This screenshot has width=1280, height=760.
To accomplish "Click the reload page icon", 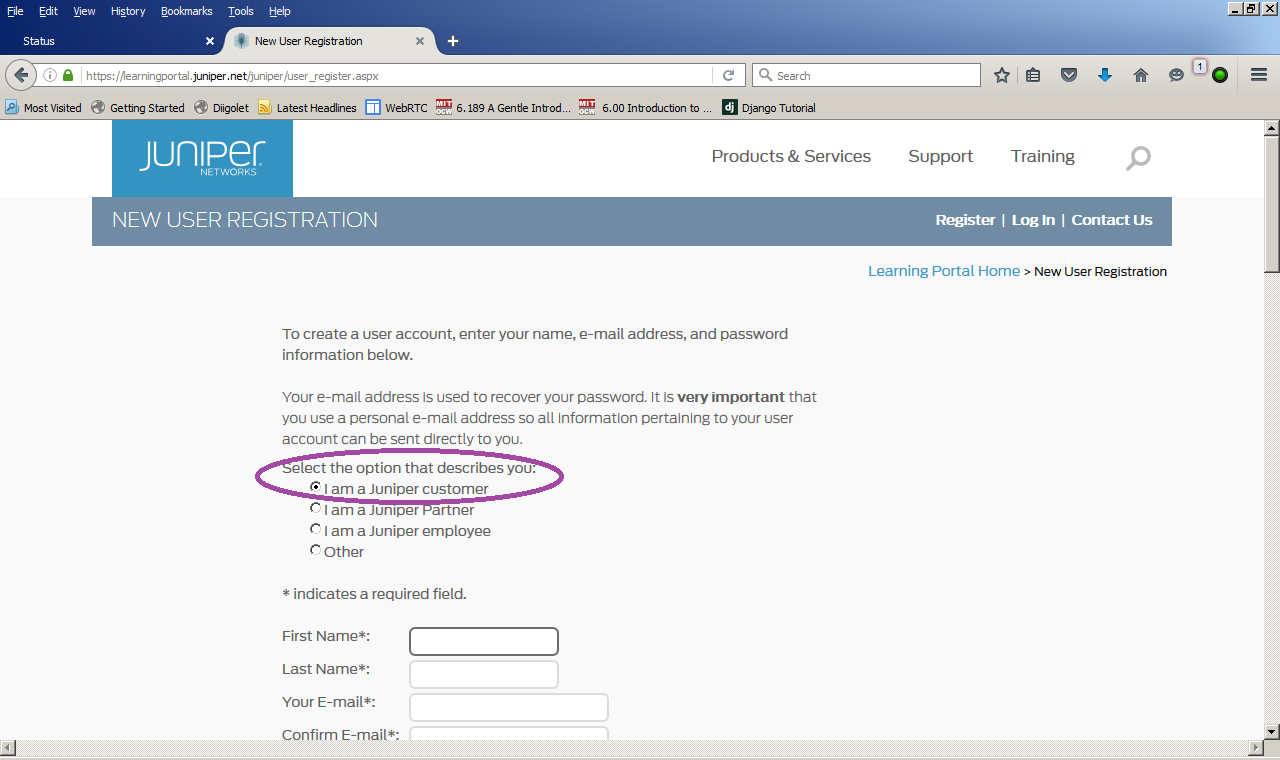I will [729, 75].
